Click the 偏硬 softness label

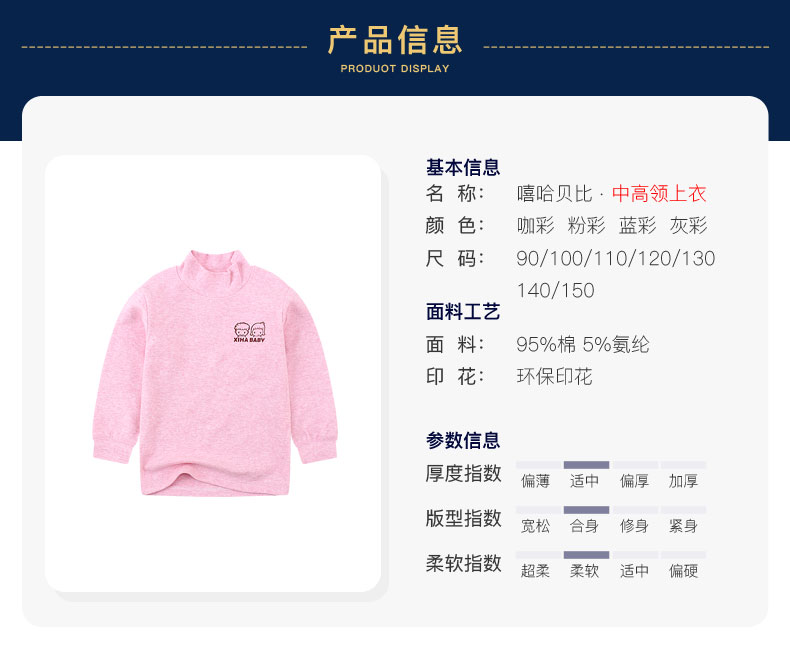pos(683,571)
